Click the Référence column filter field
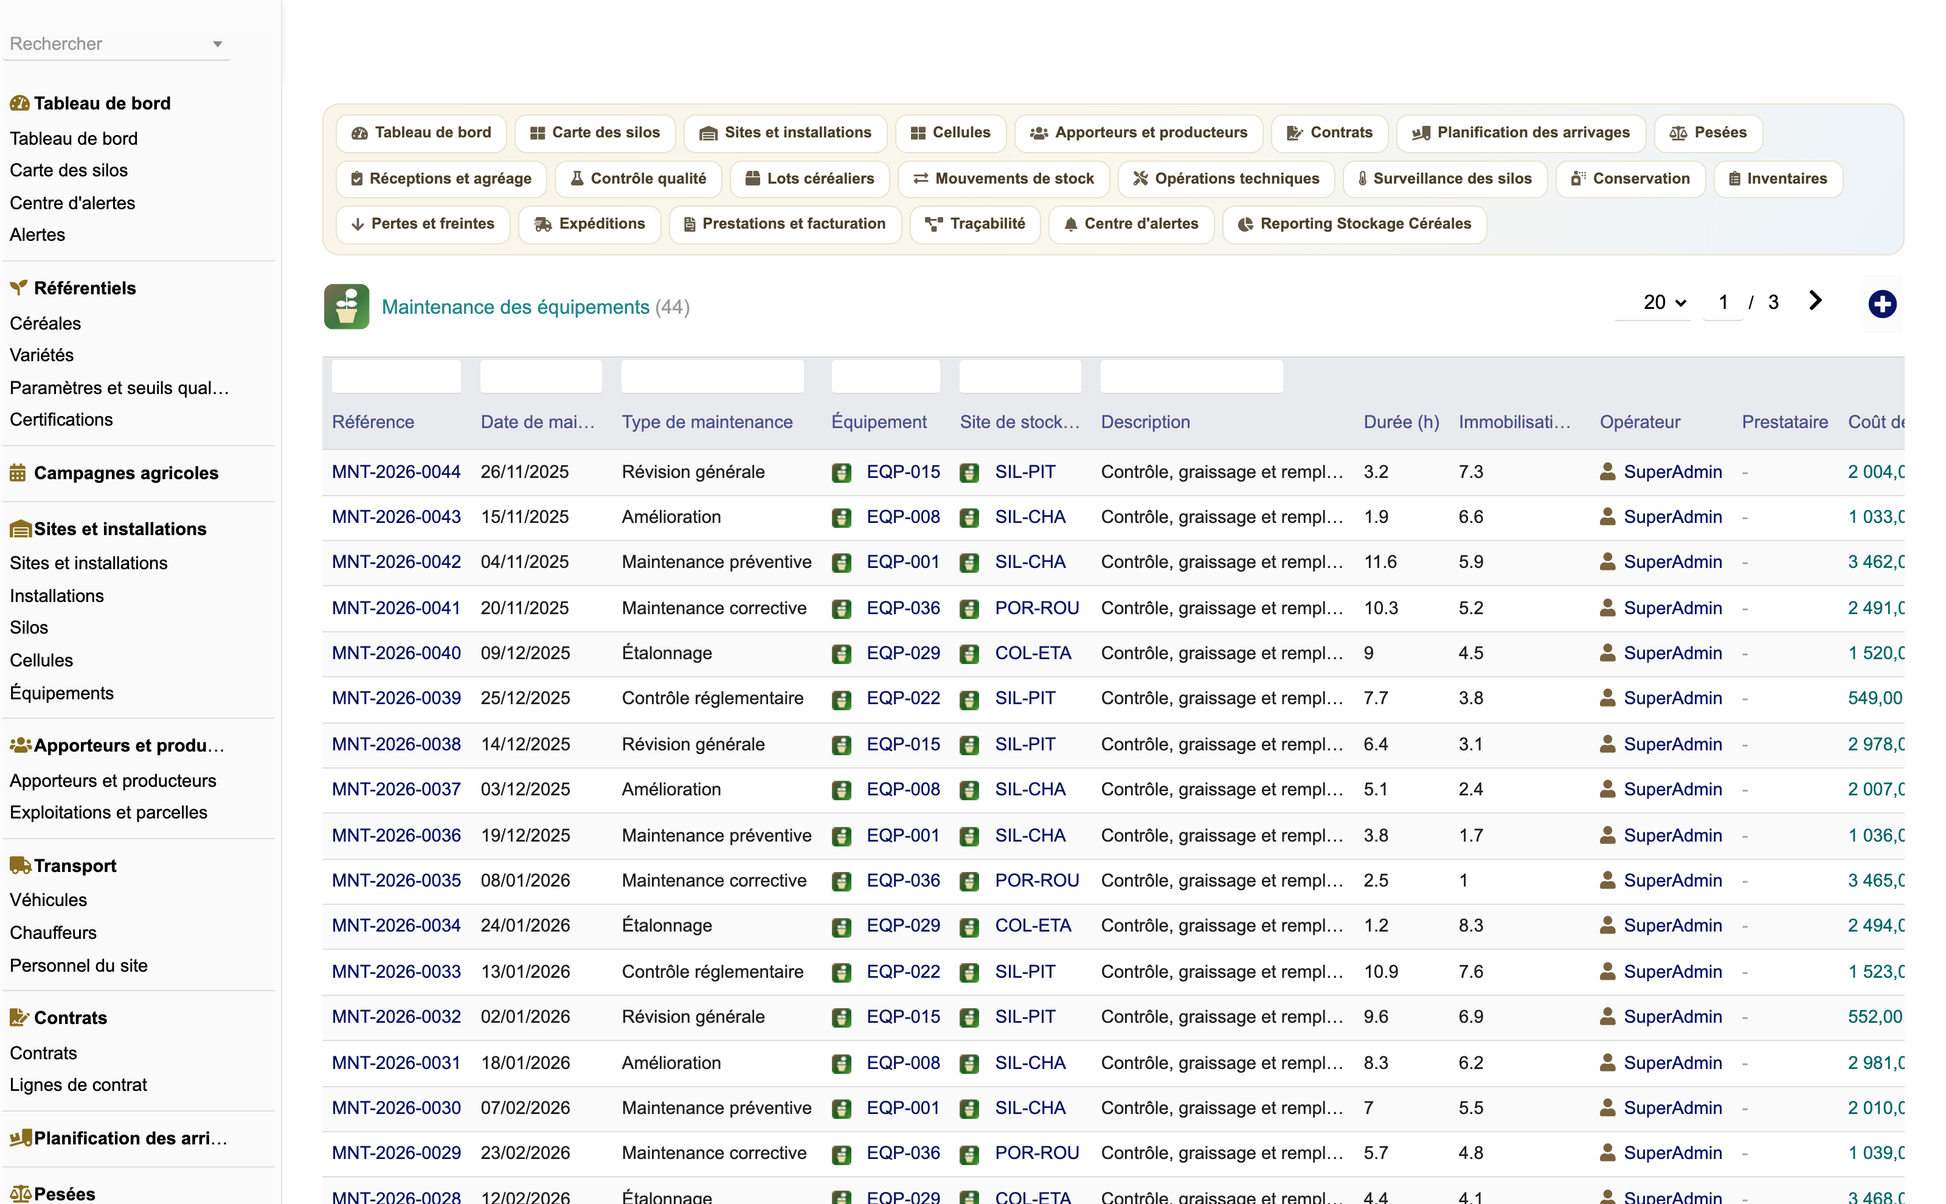Screen dimensions: 1946x1204 pos(396,376)
